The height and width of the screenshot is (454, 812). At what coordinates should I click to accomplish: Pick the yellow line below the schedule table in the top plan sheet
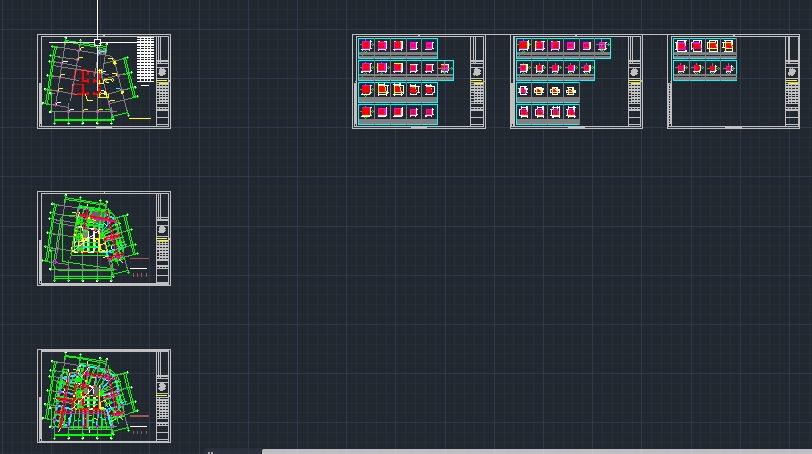pyautogui.click(x=140, y=119)
